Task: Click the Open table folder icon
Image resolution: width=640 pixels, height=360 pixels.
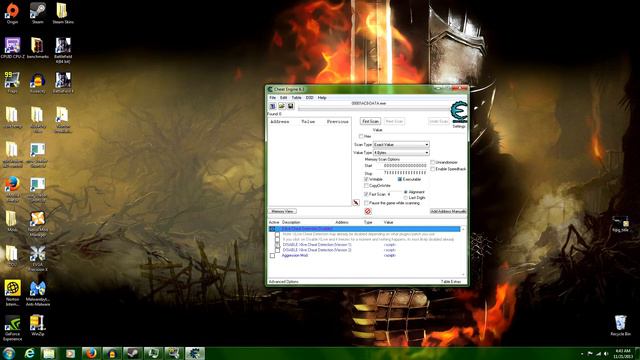Action: pyautogui.click(x=282, y=106)
